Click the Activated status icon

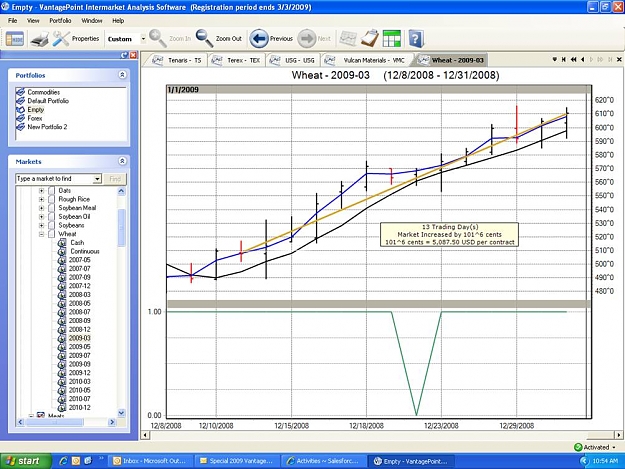pyautogui.click(x=578, y=447)
